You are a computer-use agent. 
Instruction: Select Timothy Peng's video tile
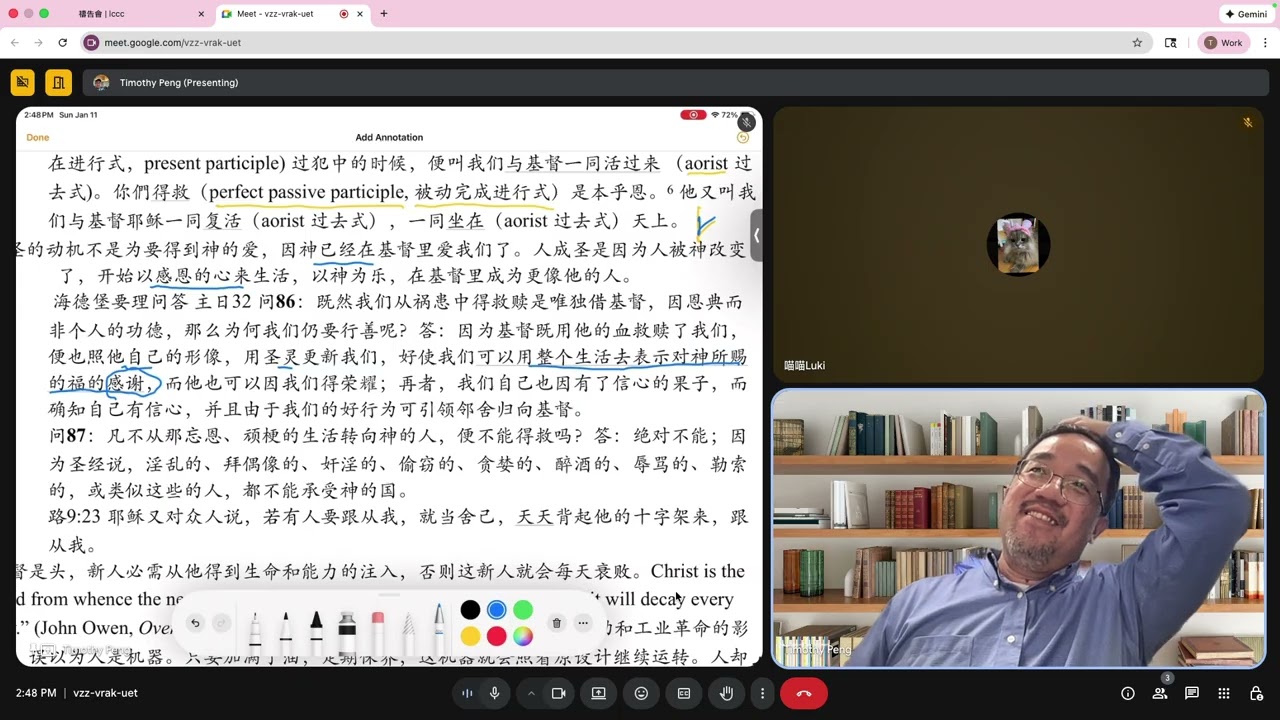1018,528
